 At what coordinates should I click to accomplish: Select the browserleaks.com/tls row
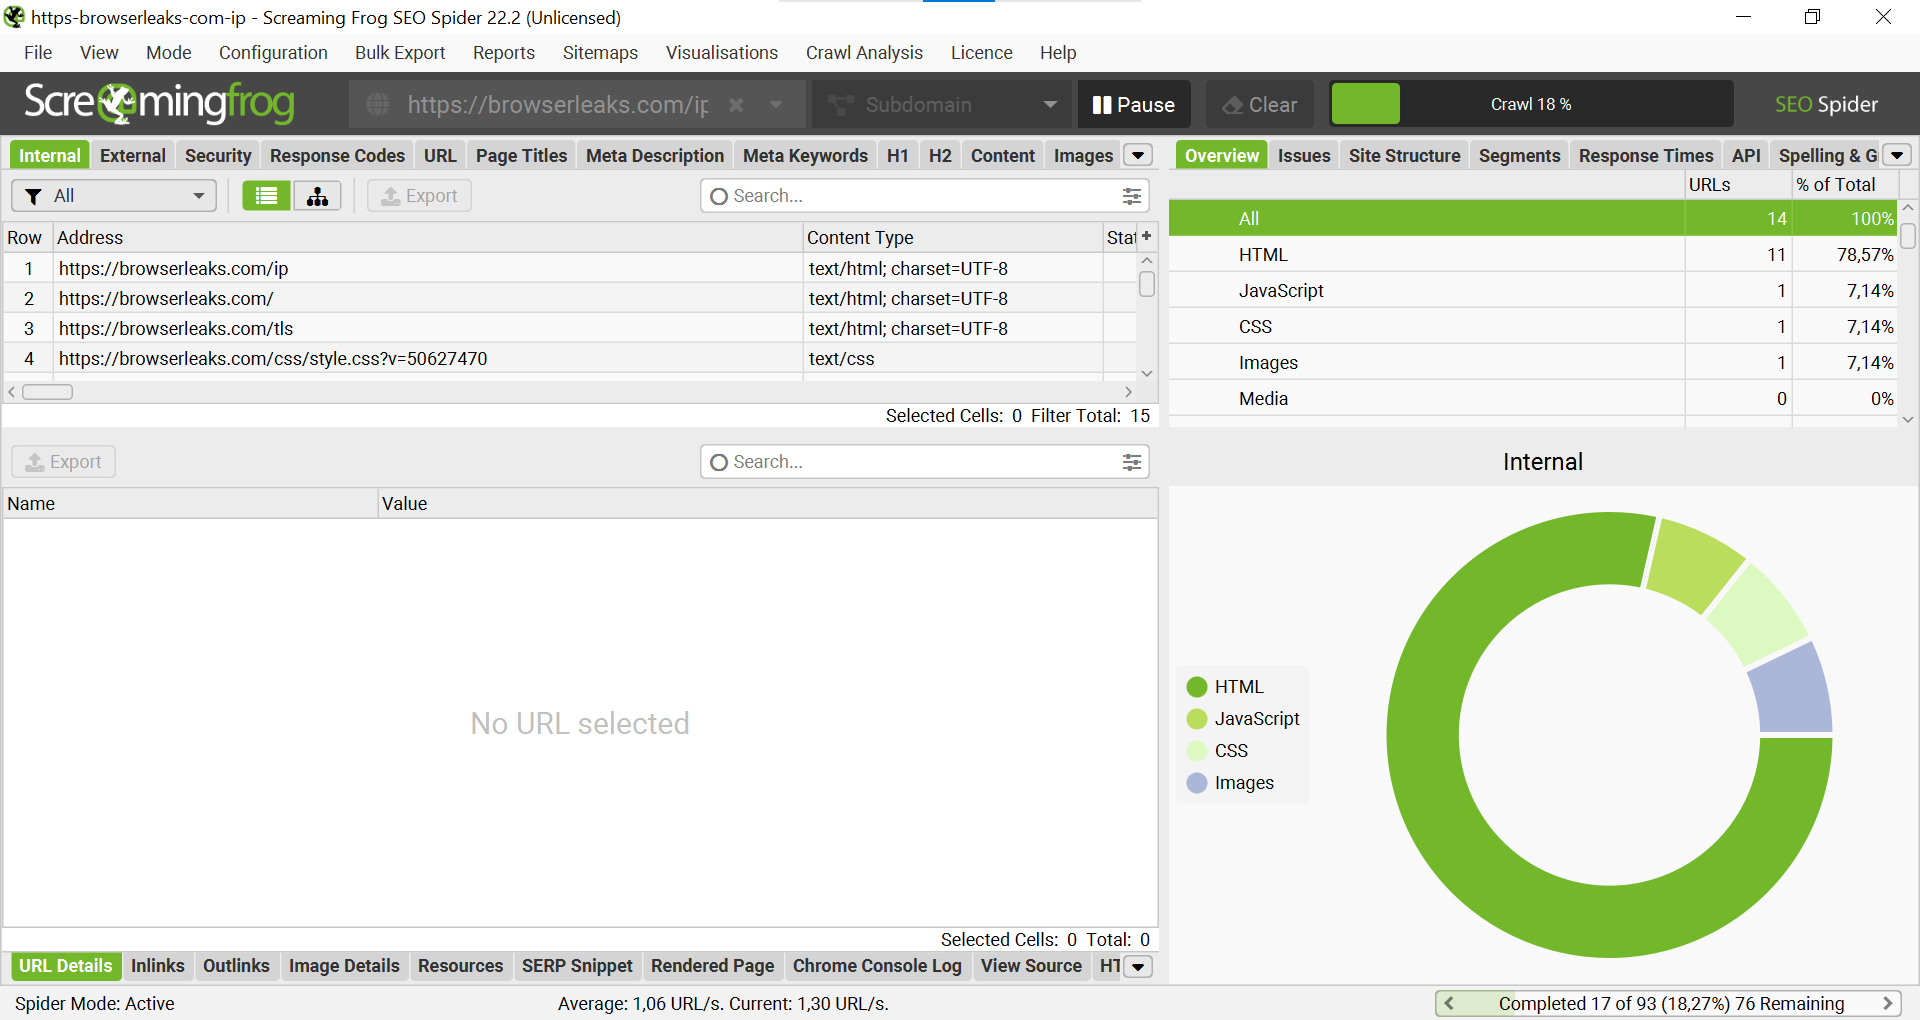[x=176, y=328]
